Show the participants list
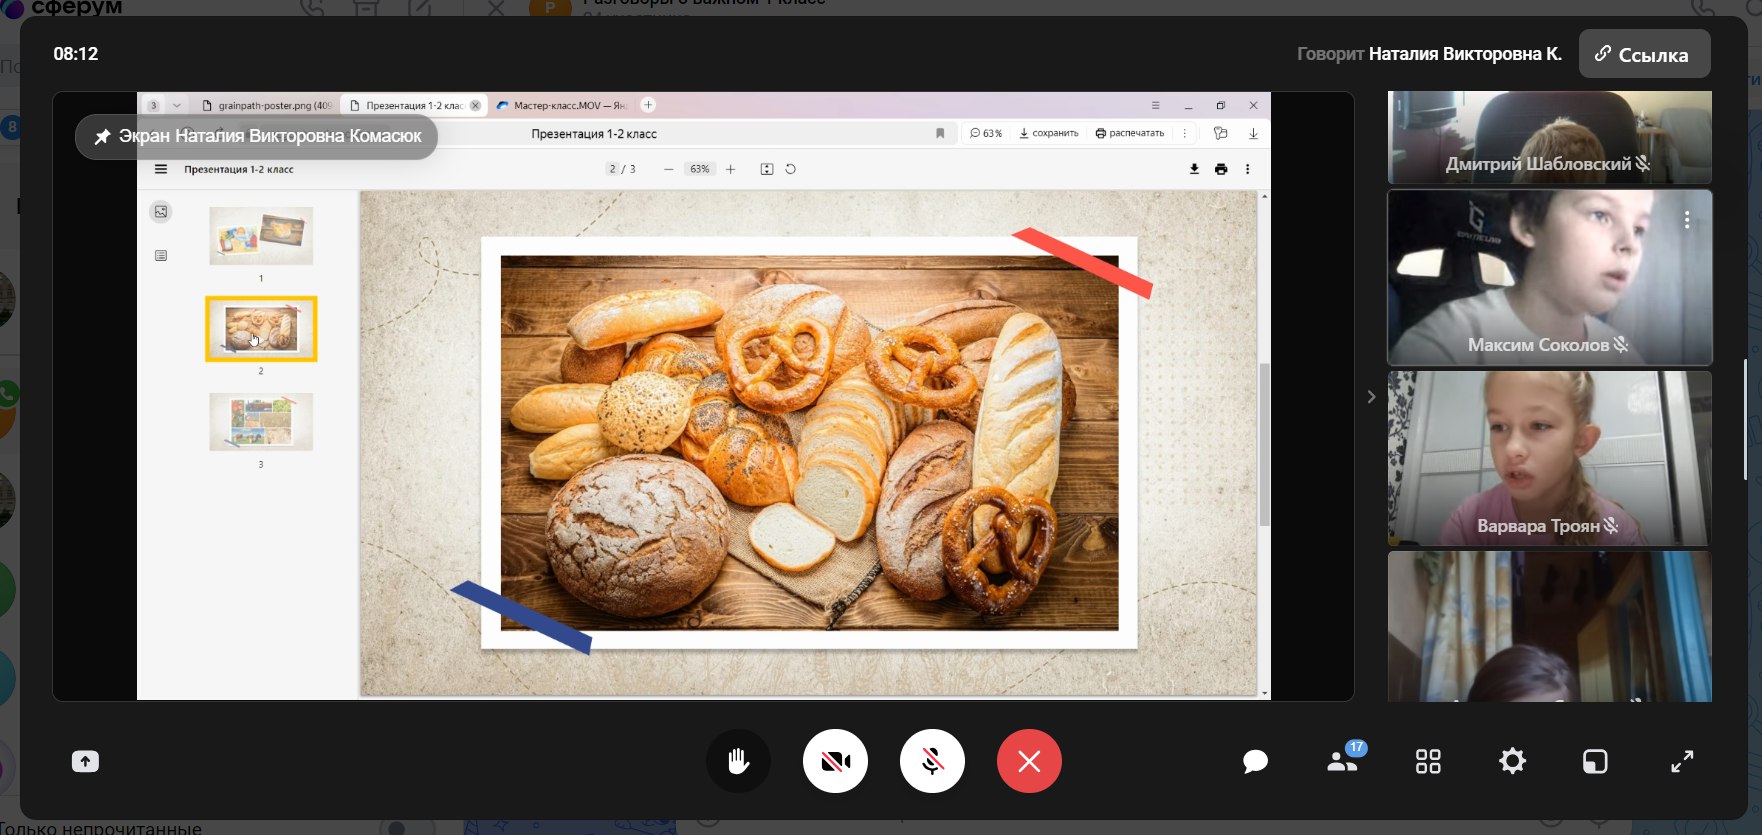The width and height of the screenshot is (1762, 835). pos(1342,762)
